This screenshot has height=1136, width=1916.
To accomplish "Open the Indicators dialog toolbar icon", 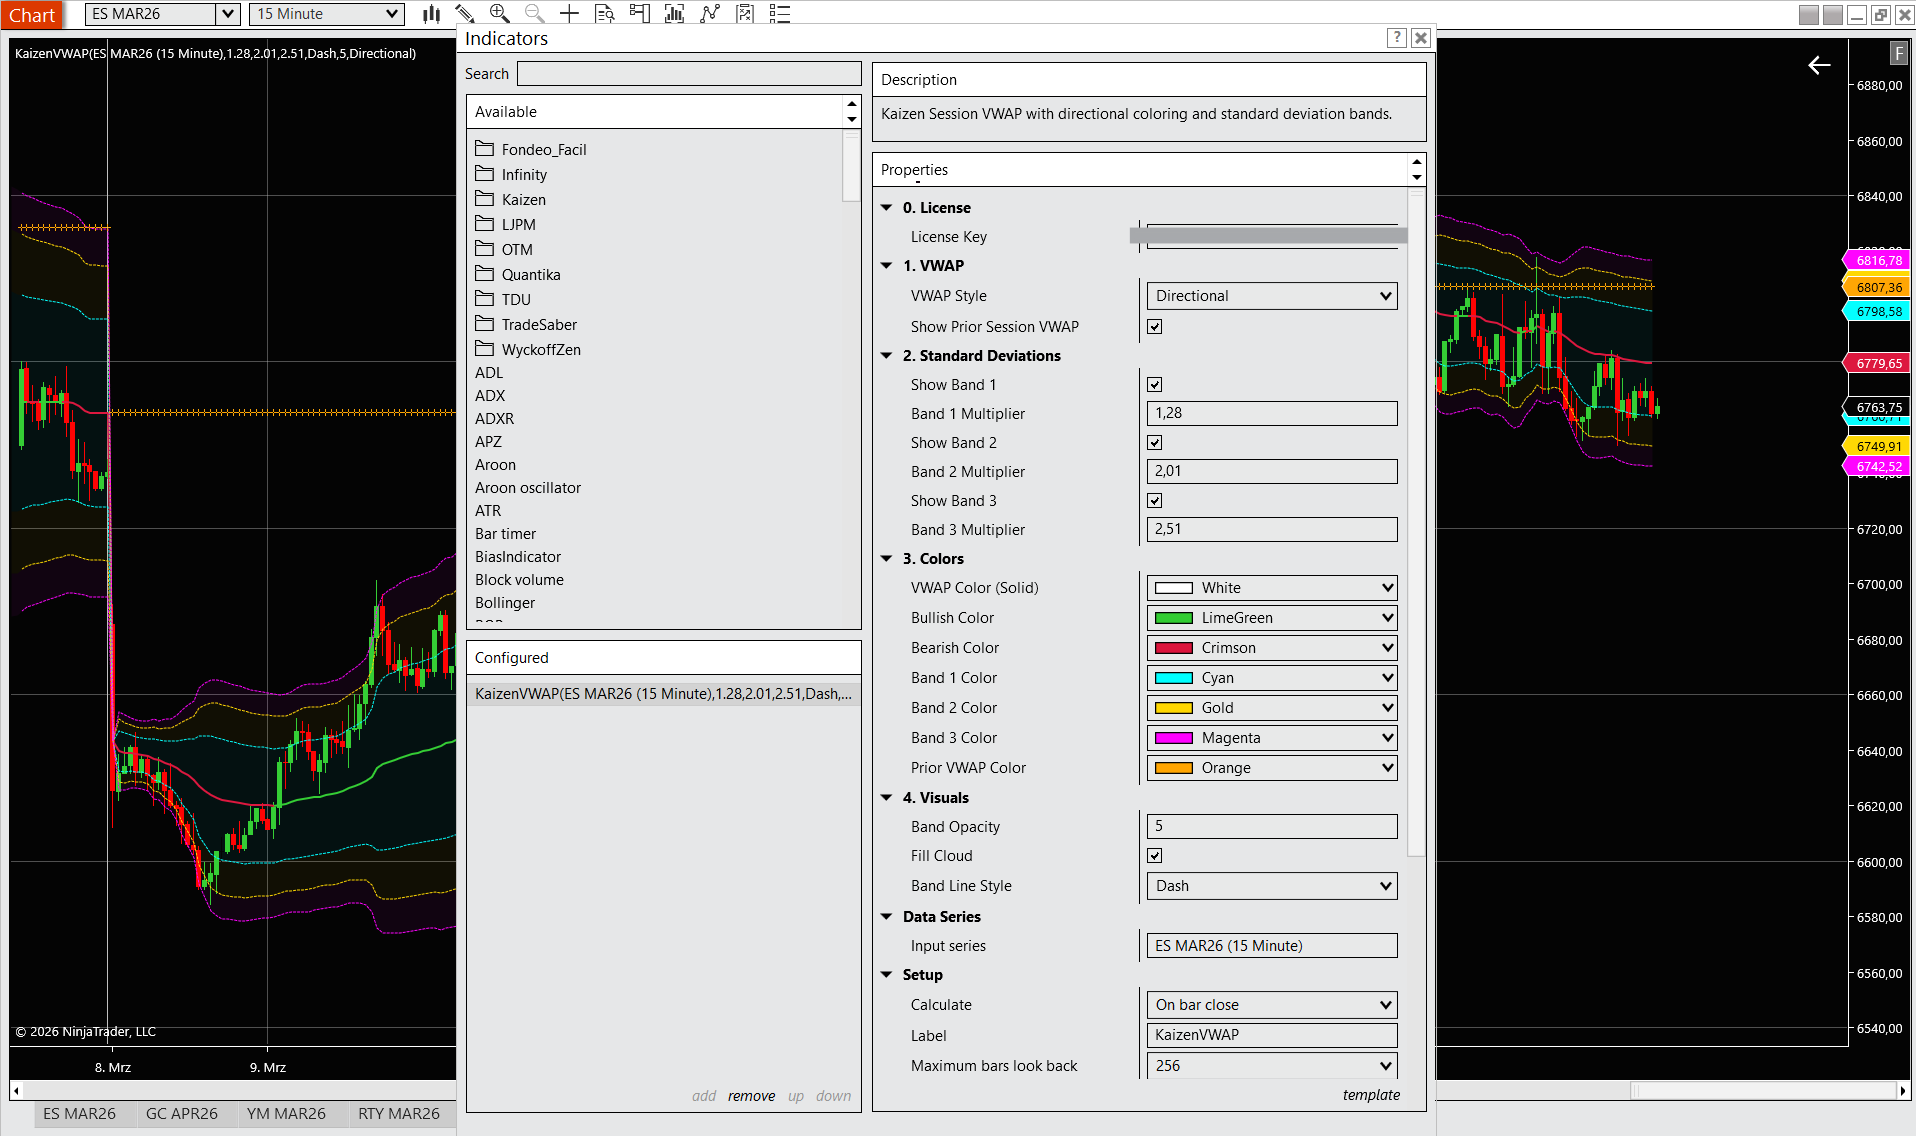I will point(674,14).
